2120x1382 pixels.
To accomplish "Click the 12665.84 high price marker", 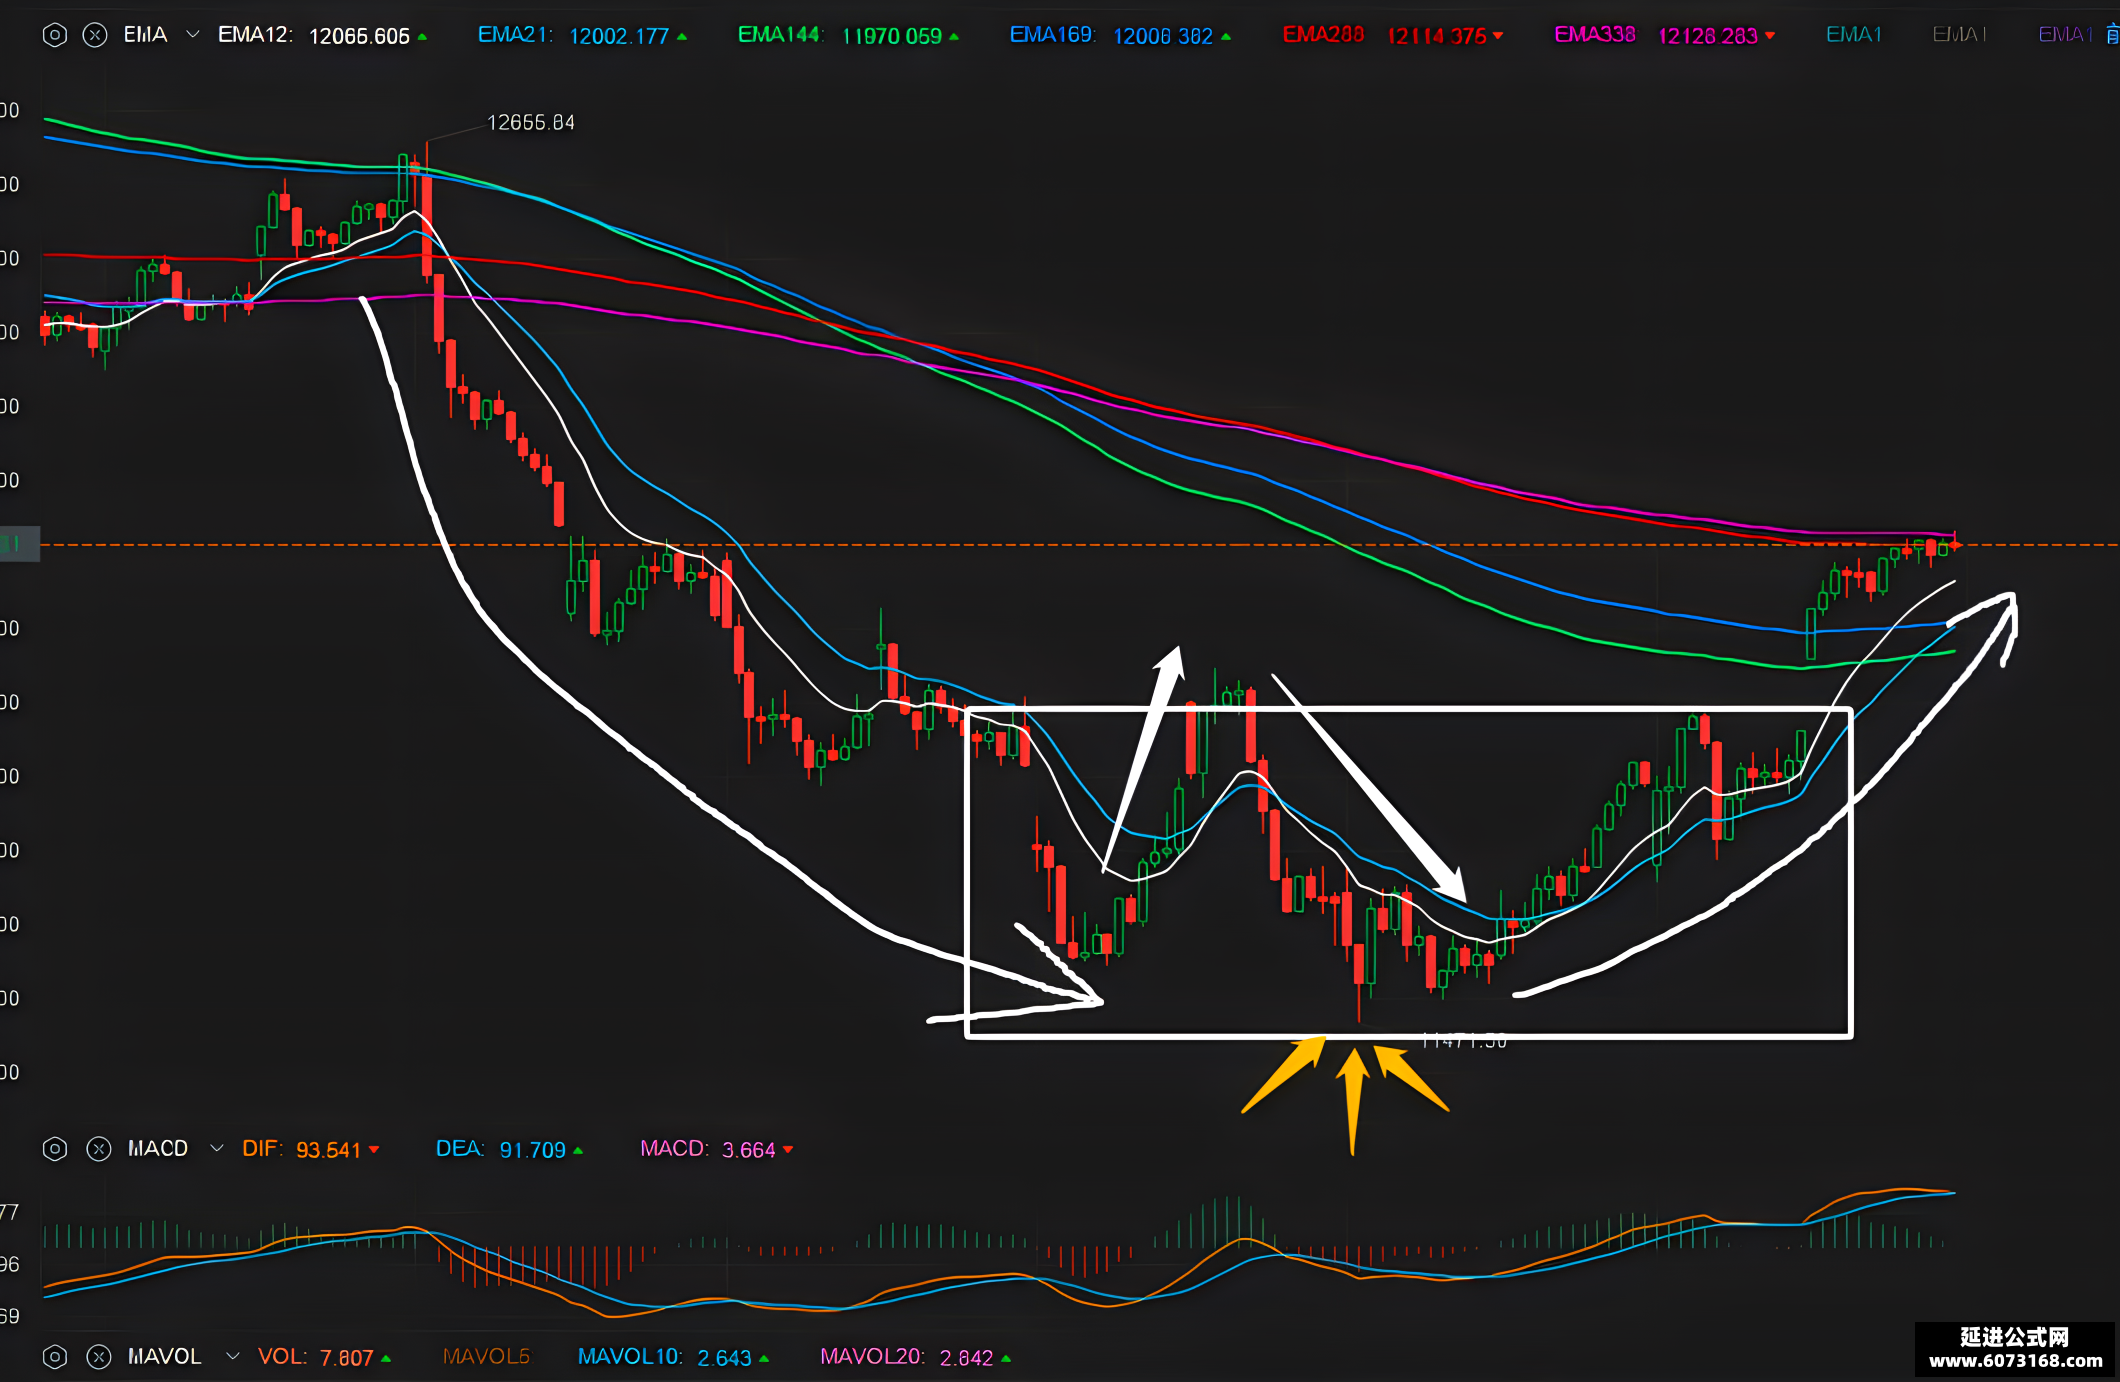I will [x=530, y=123].
